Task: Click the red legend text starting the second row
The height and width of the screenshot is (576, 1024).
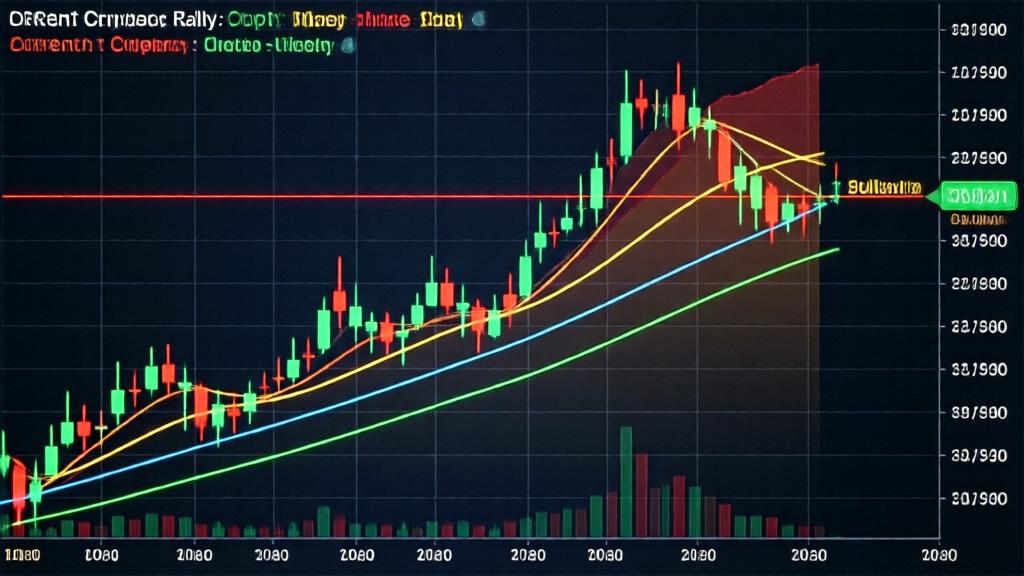Action: pos(98,45)
